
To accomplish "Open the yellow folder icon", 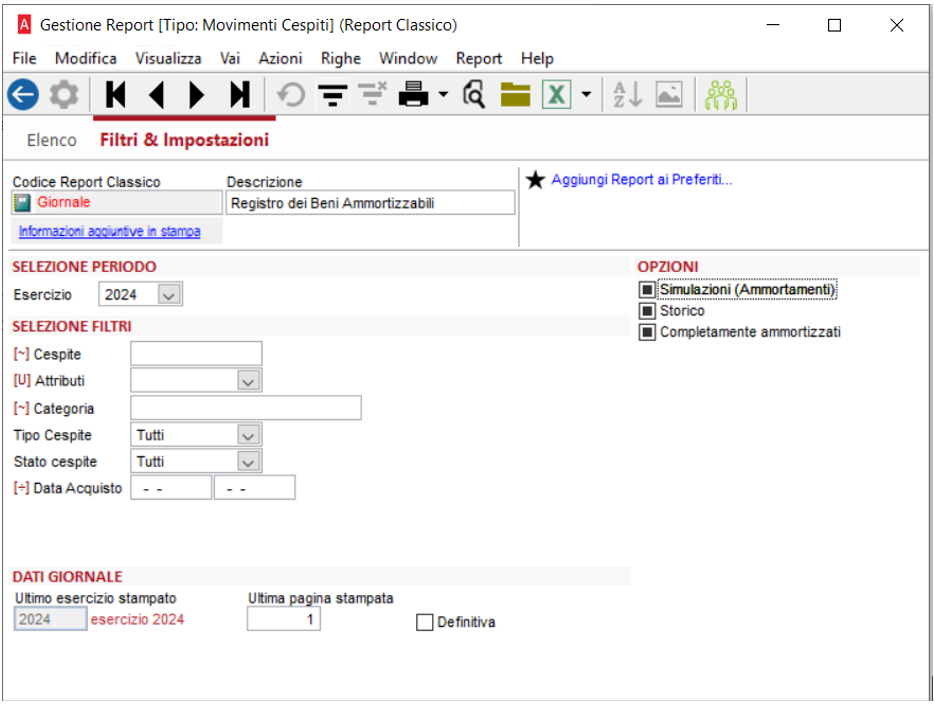I will (515, 94).
